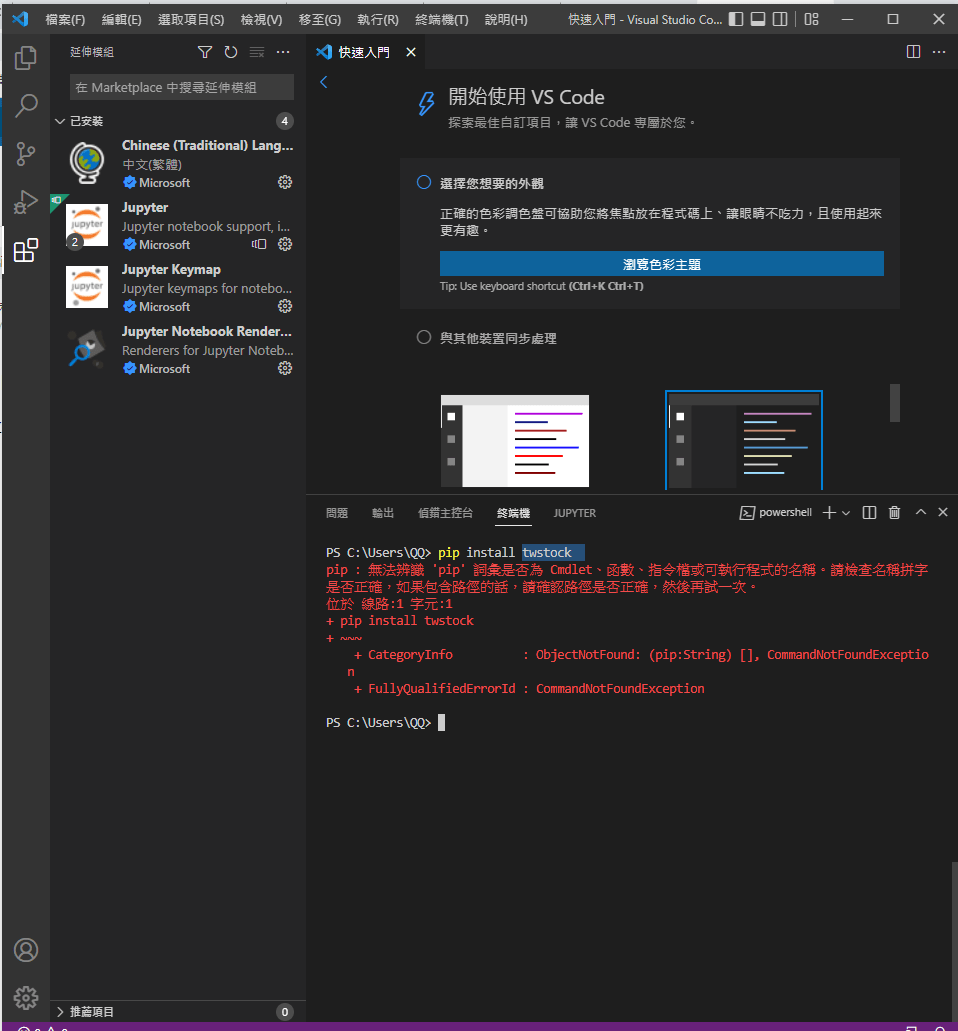Select the Search icon in the activity bar
Image resolution: width=958 pixels, height=1031 pixels.
tap(25, 105)
